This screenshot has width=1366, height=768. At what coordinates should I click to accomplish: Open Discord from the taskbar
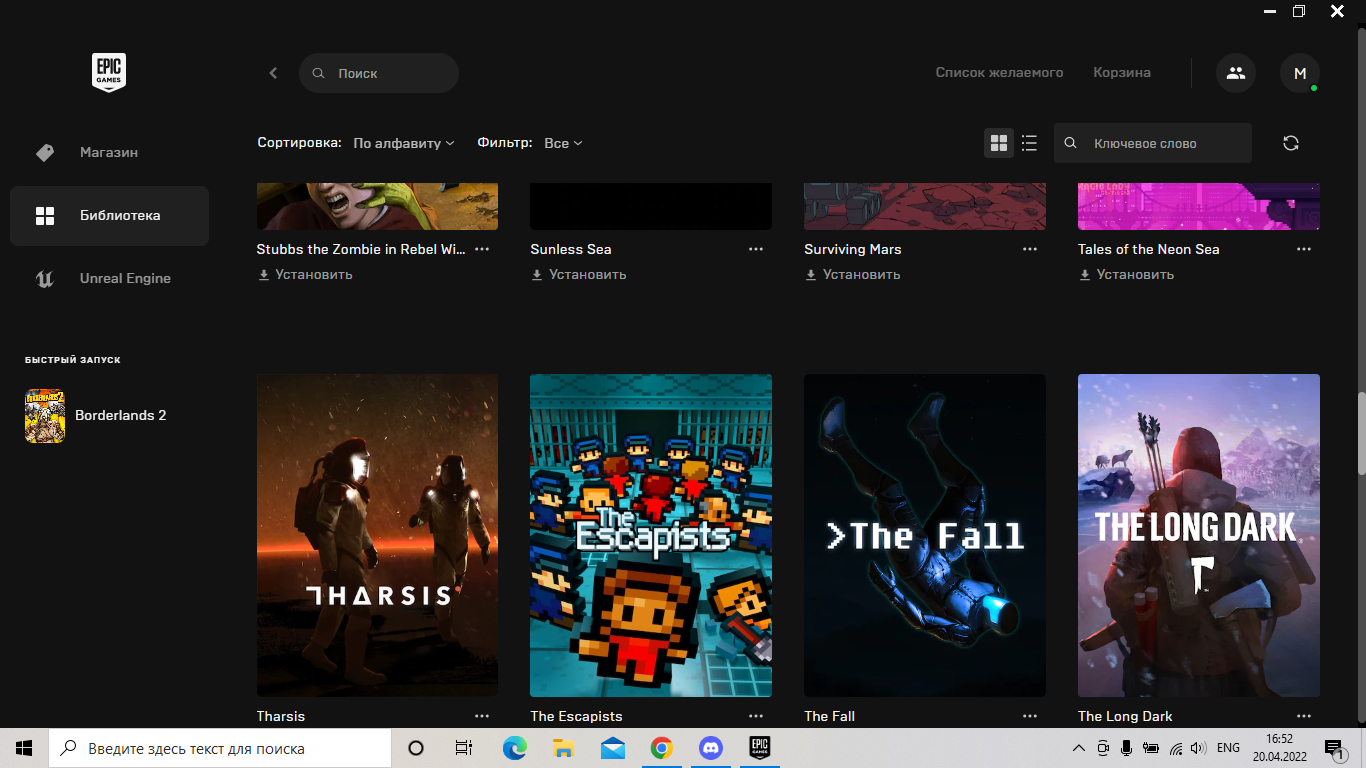711,748
